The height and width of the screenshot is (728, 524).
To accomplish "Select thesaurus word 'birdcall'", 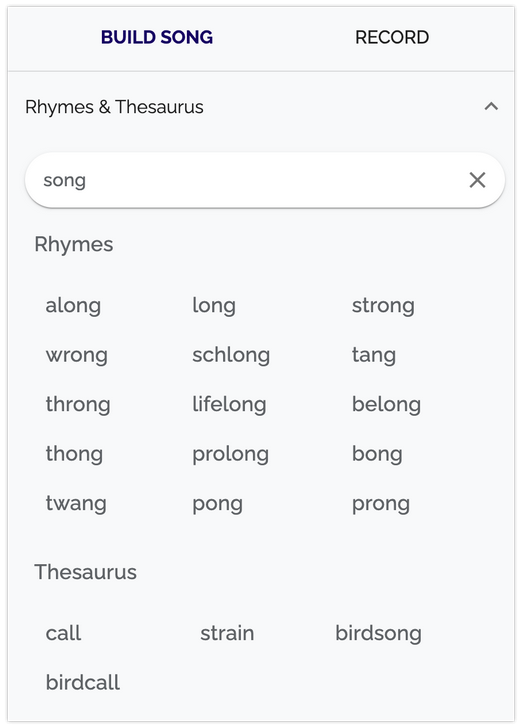I will point(83,683).
